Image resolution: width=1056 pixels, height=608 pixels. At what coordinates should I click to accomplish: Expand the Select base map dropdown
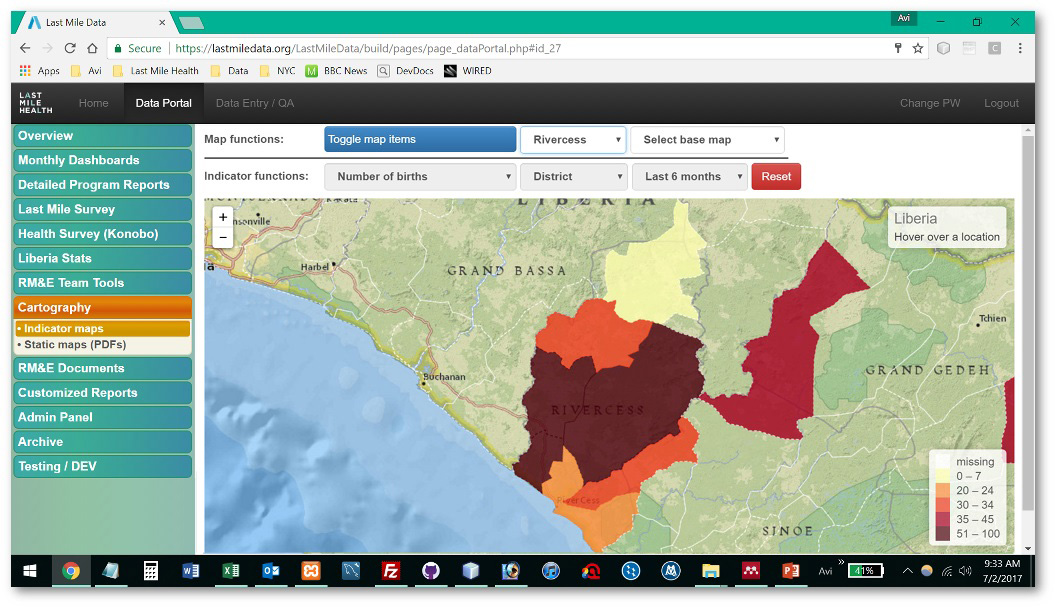click(707, 140)
